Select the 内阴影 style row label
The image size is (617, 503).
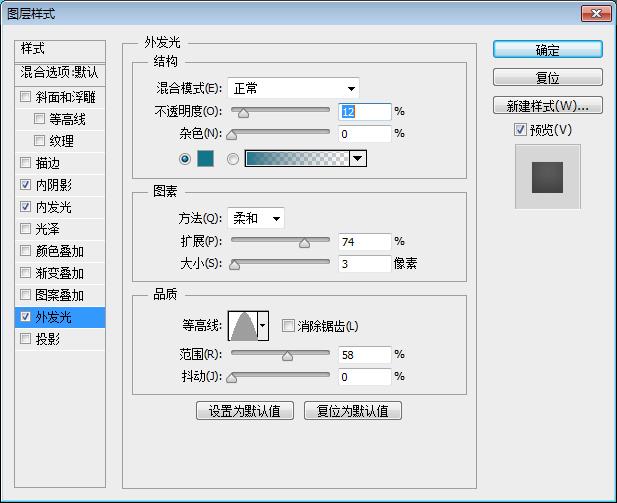pyautogui.click(x=54, y=185)
